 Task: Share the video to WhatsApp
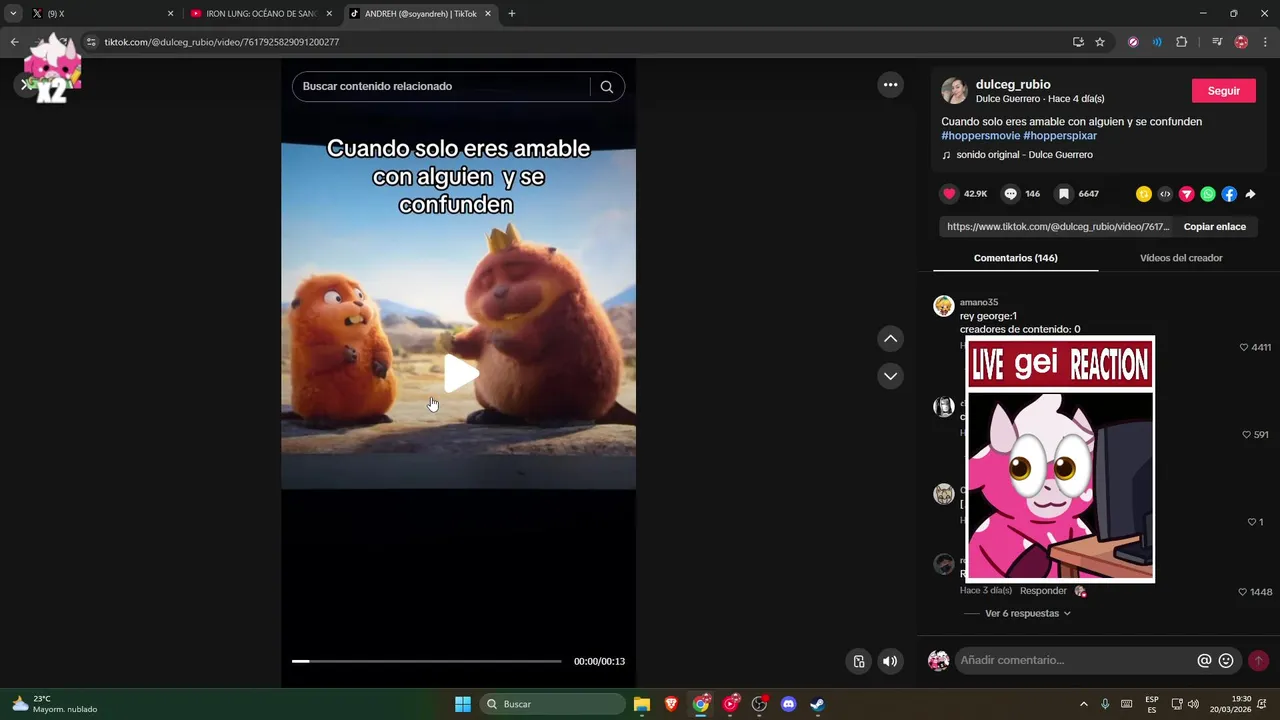pyautogui.click(x=1208, y=194)
